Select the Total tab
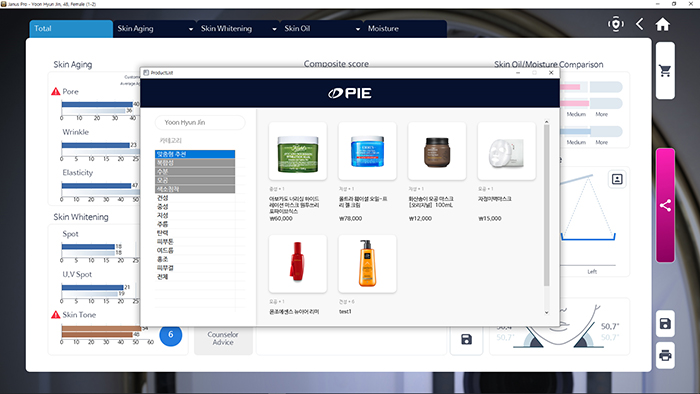 click(x=71, y=29)
